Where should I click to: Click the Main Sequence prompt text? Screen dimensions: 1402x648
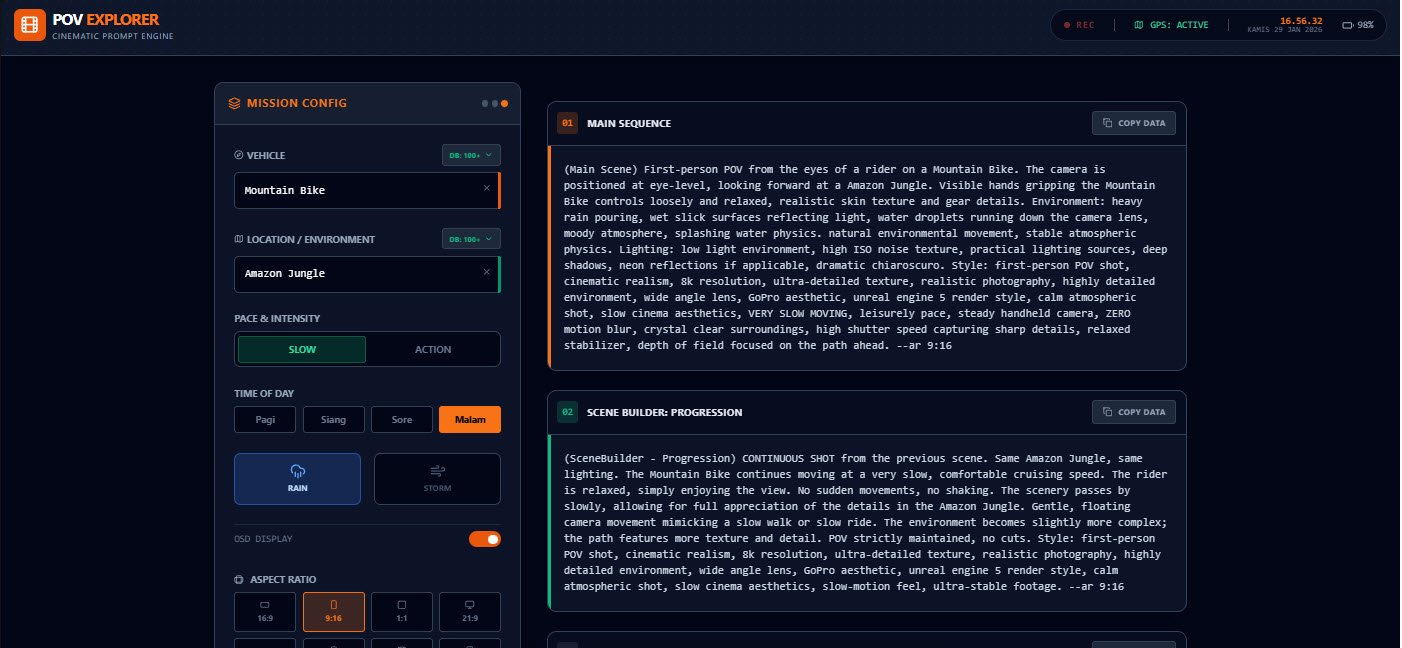[866, 257]
